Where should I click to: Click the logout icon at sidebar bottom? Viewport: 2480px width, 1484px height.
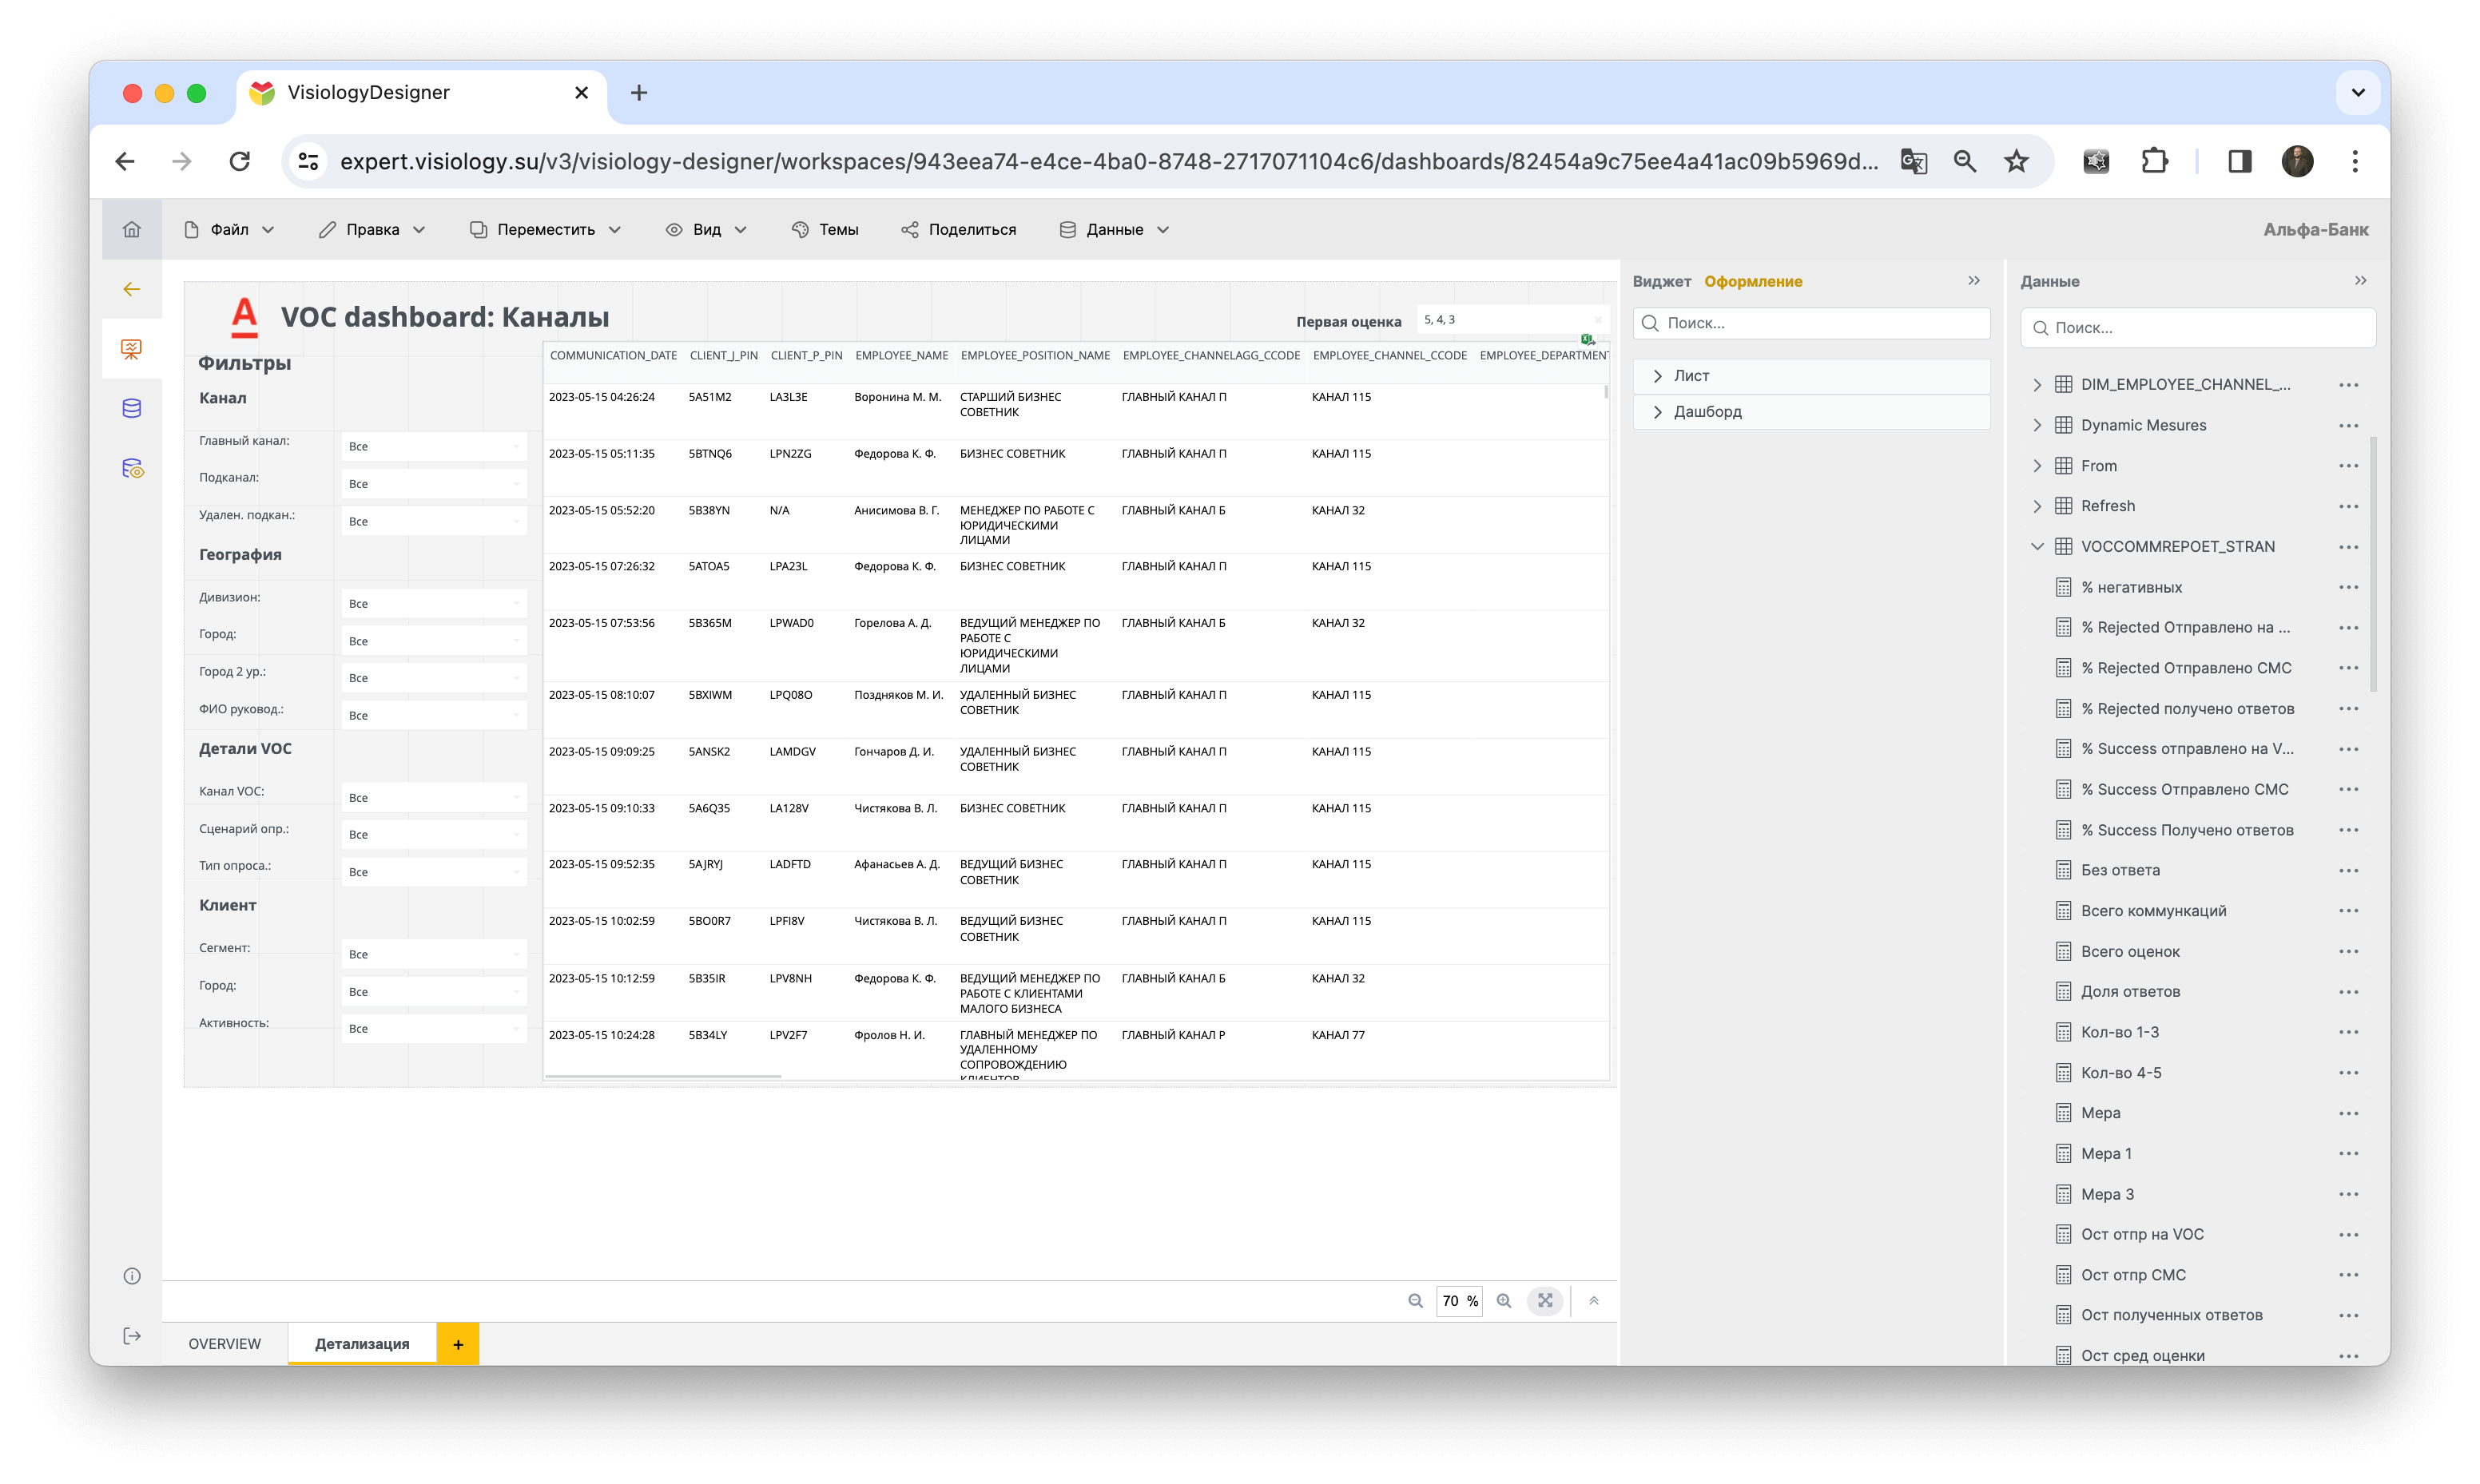point(131,1336)
